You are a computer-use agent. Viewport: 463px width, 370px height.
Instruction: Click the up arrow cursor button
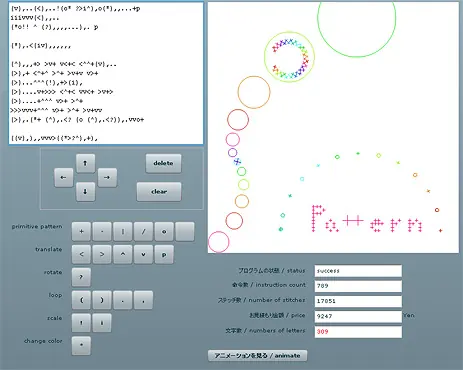tap(85, 163)
